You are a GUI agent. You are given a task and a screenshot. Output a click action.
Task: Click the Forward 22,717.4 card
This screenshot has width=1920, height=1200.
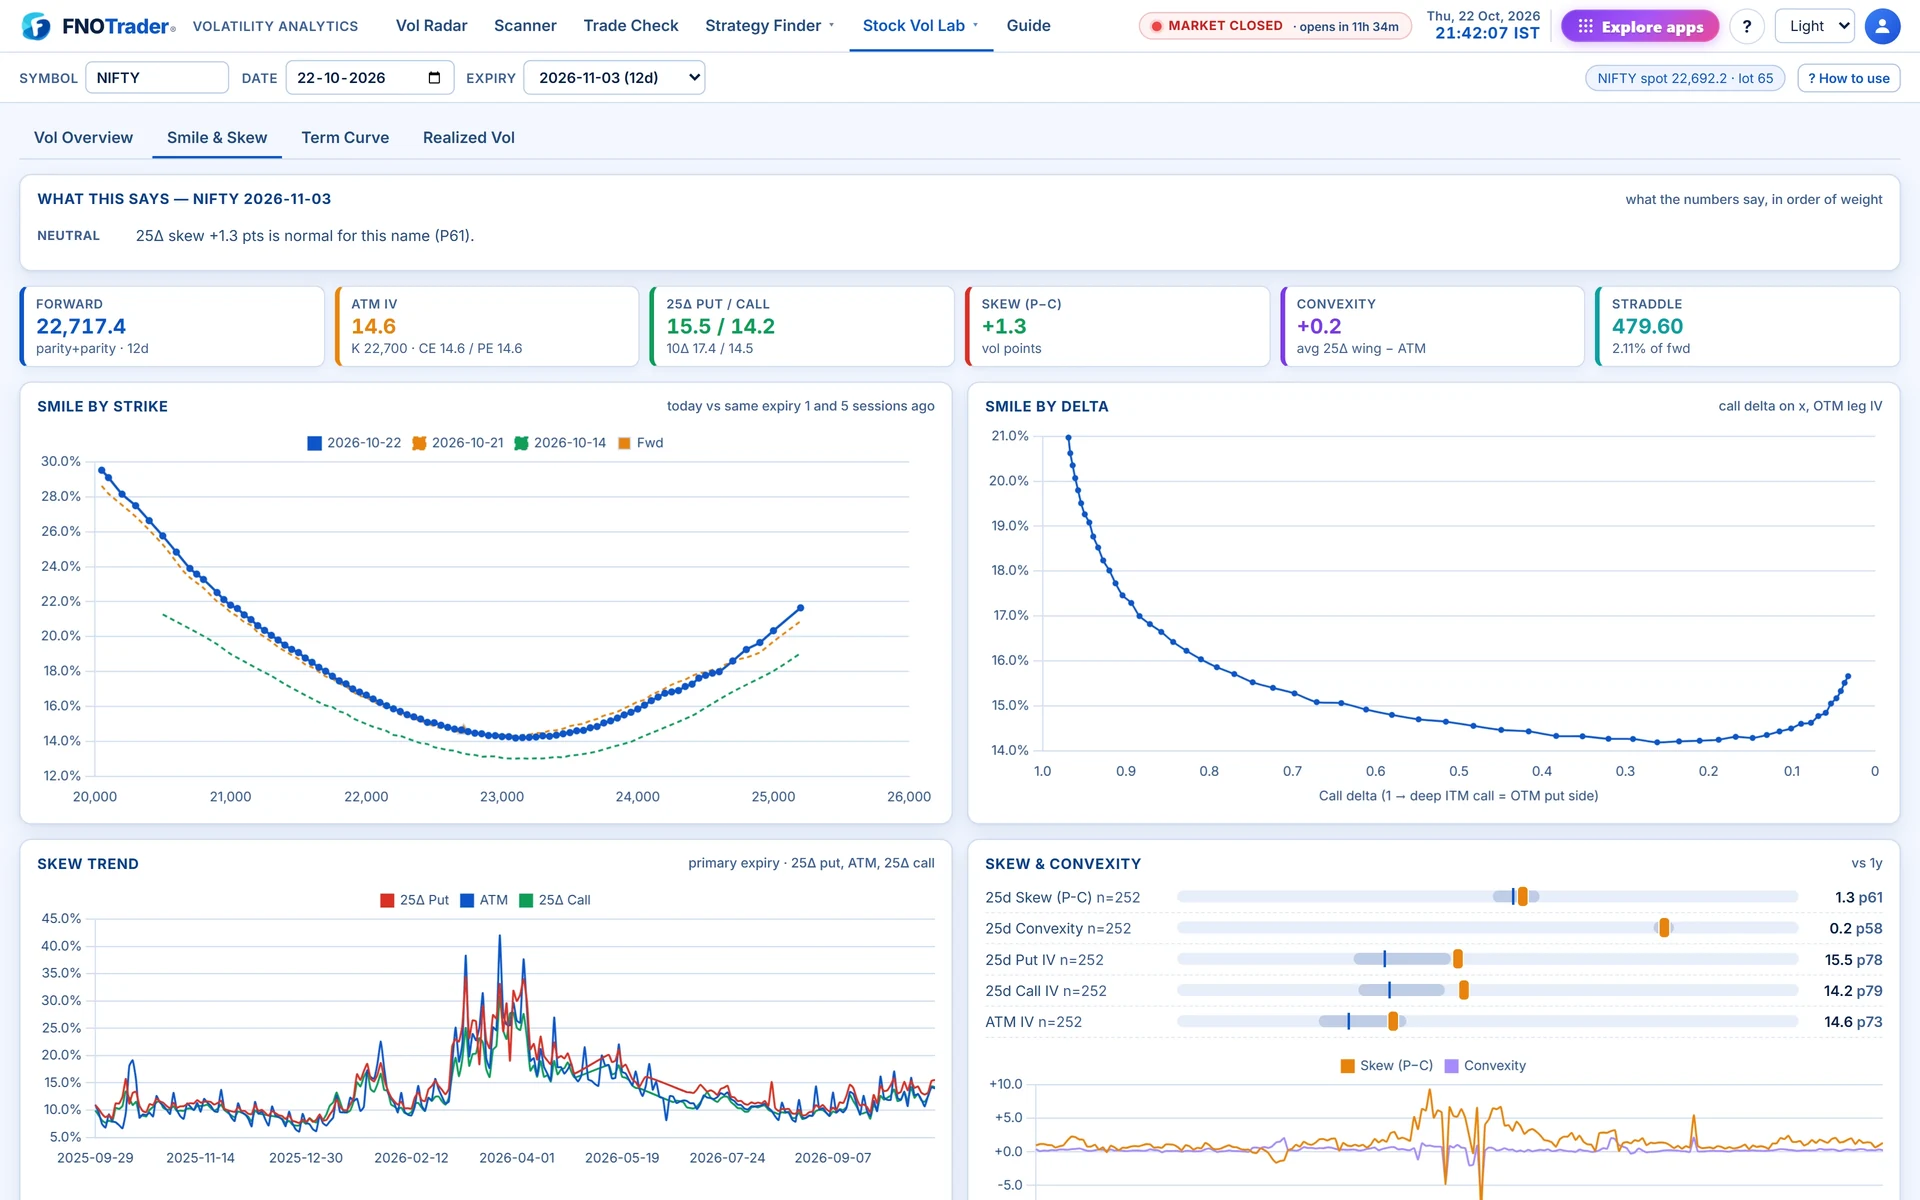click(172, 326)
